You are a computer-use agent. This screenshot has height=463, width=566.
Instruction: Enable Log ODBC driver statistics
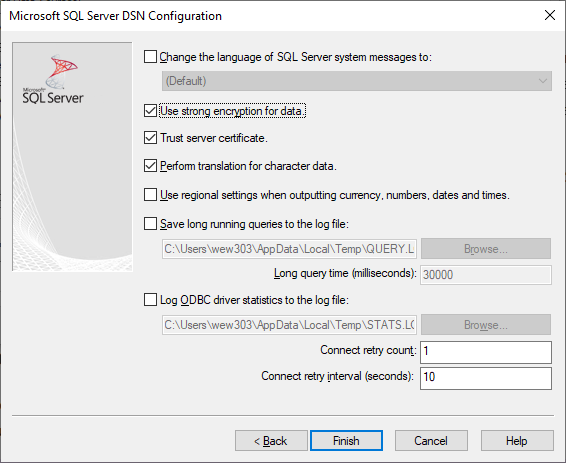tap(150, 300)
